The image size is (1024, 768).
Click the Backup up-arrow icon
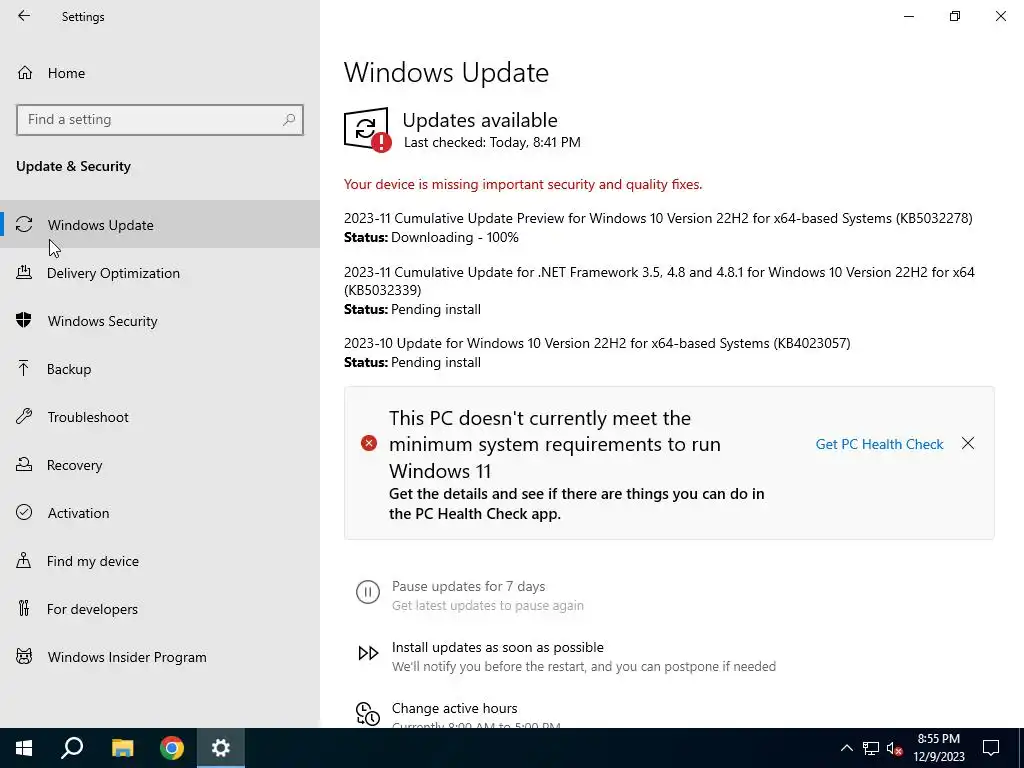[24, 368]
